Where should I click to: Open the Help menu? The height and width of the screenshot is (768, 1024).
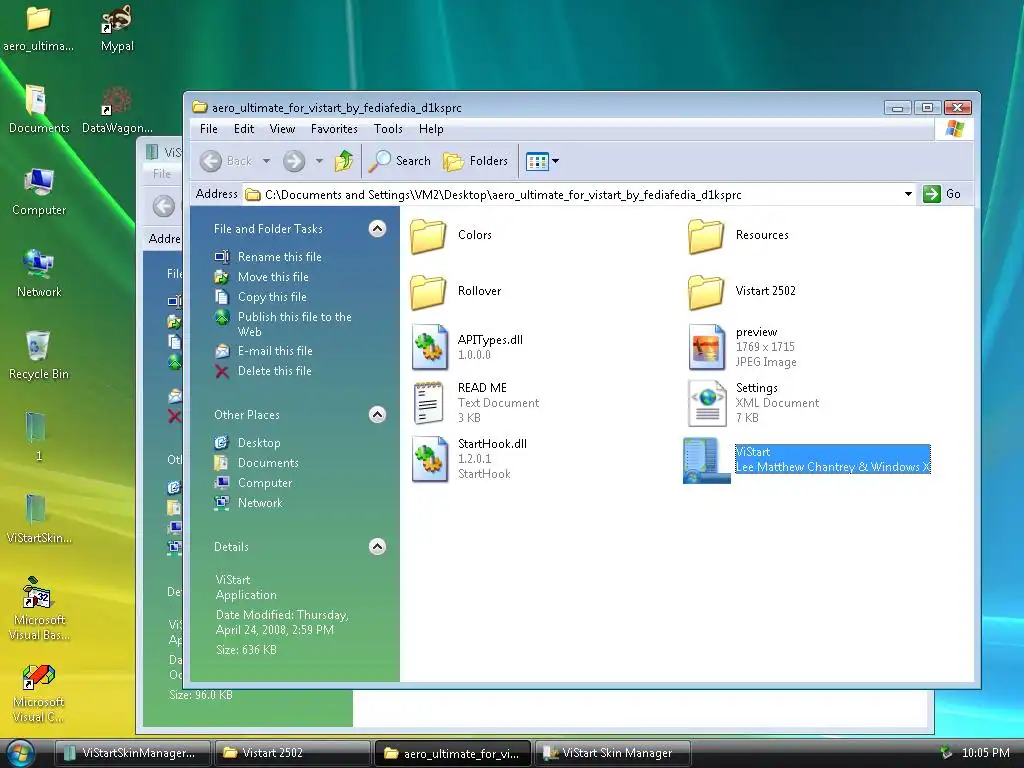[x=431, y=129]
